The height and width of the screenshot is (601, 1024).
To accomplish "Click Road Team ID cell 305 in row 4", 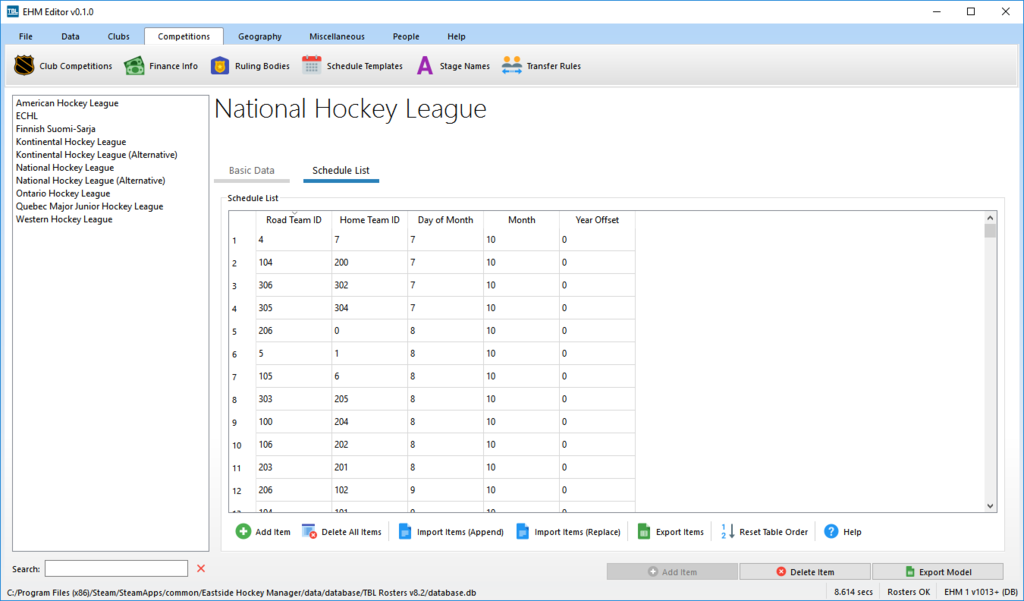I will [294, 308].
